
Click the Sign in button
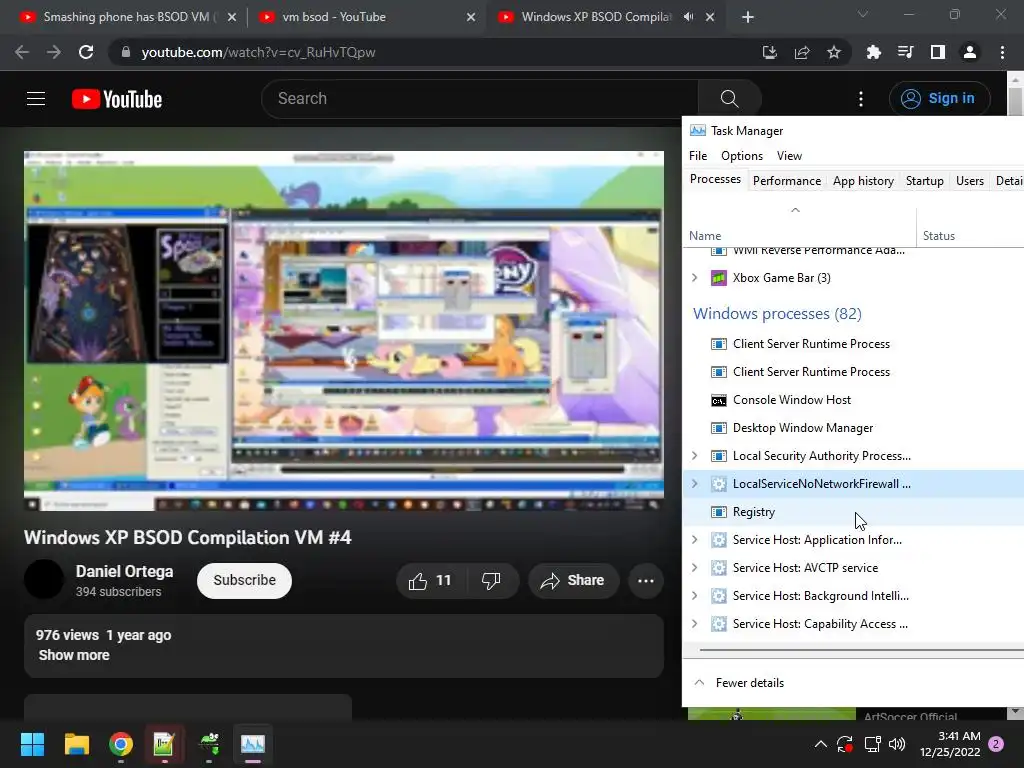[939, 99]
